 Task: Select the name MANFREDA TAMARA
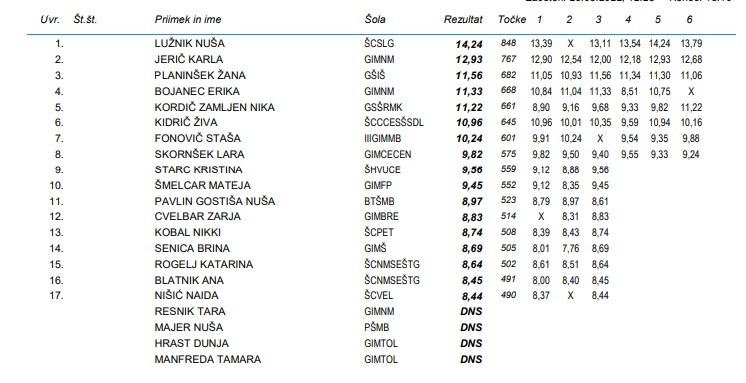tap(207, 359)
